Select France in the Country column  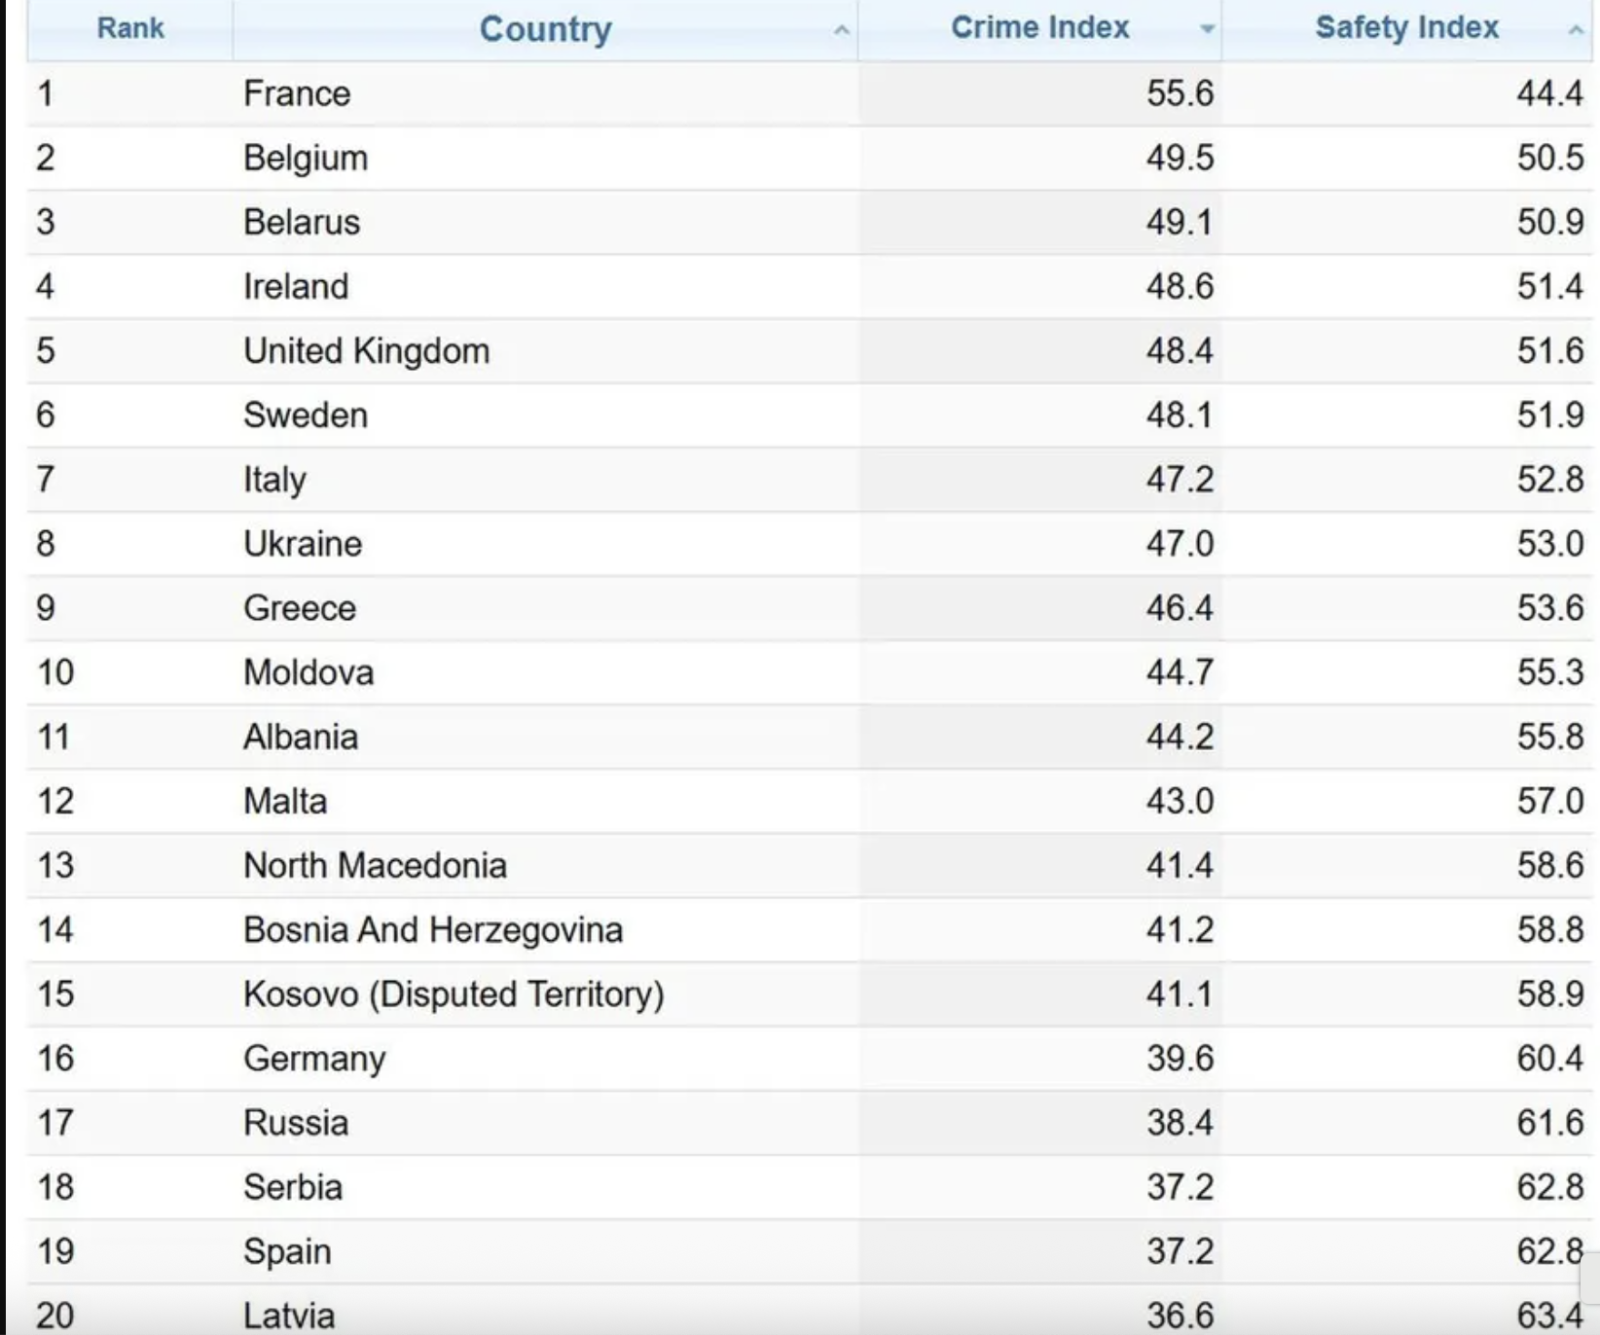click(297, 94)
